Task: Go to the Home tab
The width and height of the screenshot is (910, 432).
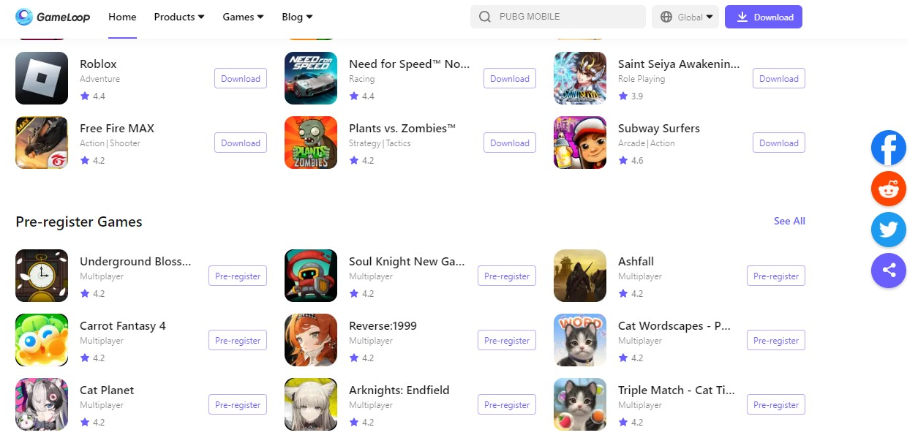Action: pyautogui.click(x=122, y=17)
